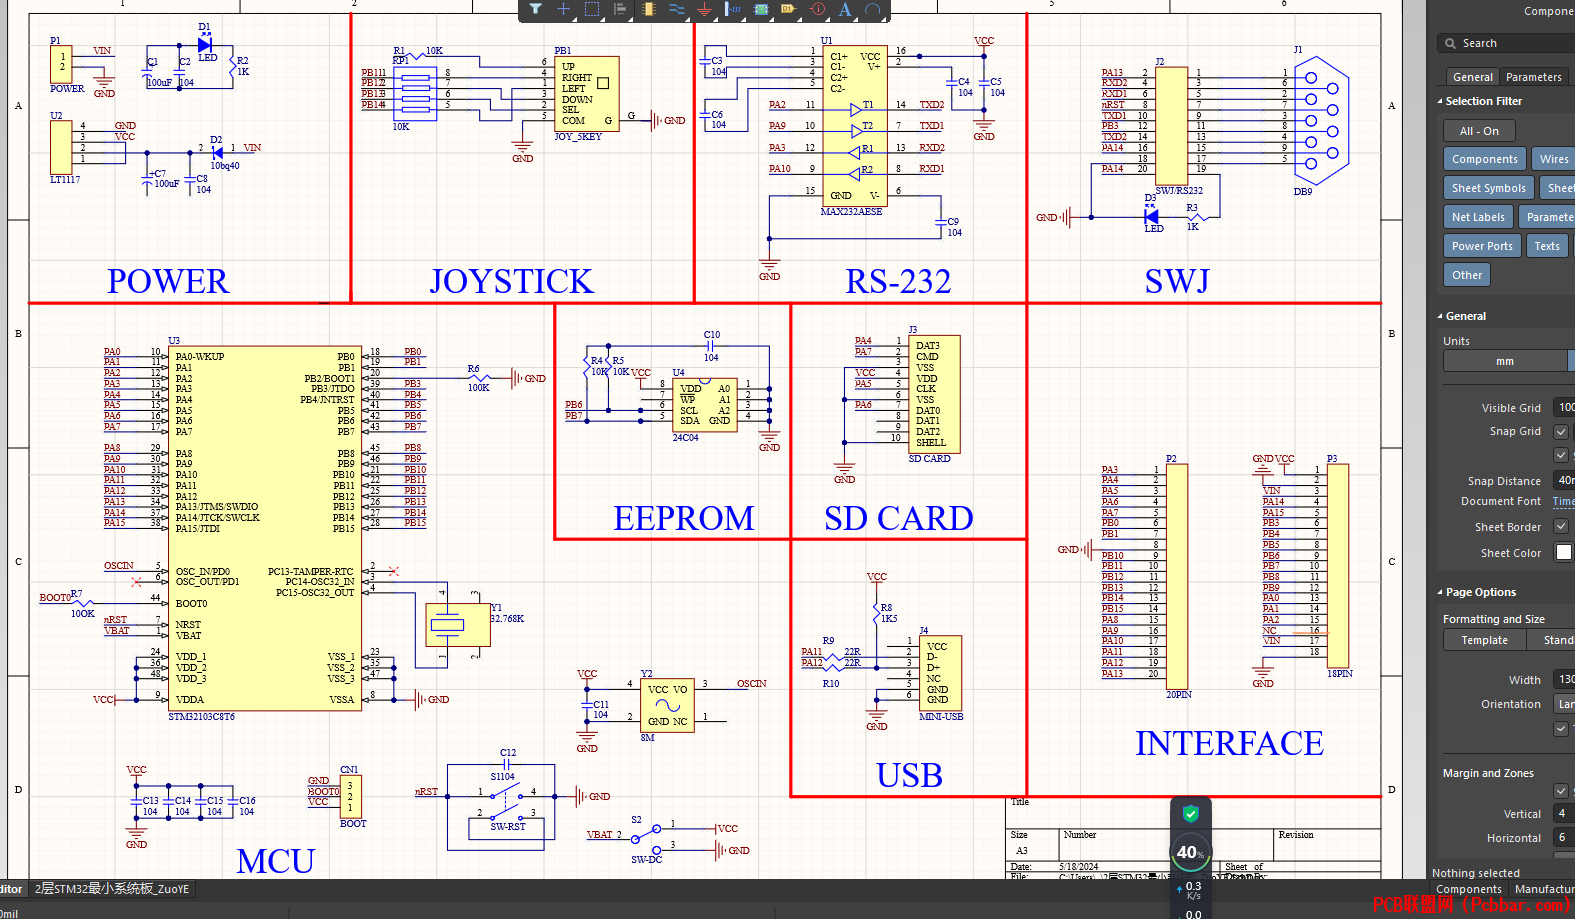The height and width of the screenshot is (919, 1575).
Task: Open the Manufacturer bottom panel tab
Action: 1543,889
